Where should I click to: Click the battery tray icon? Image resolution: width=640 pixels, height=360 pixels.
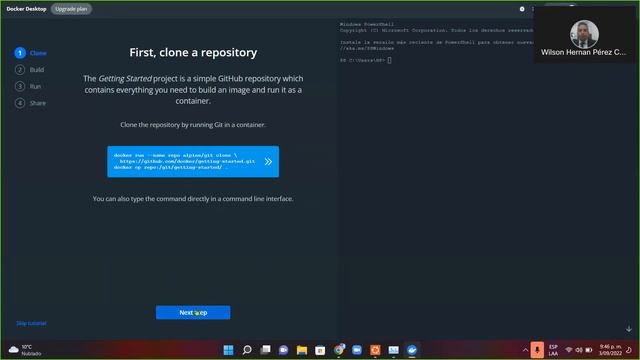coord(589,350)
